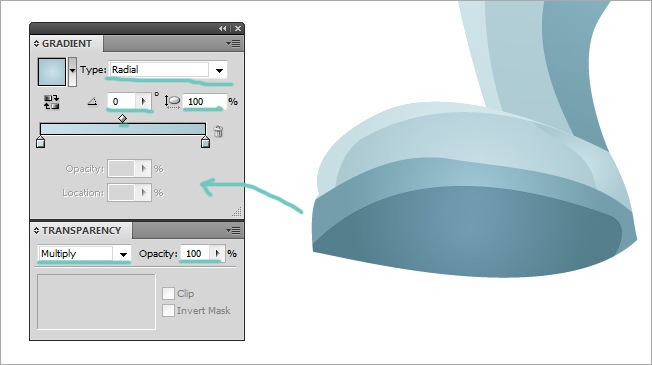Open the gradient stop Opacity flyout arrow
The width and height of the screenshot is (652, 365).
[143, 169]
